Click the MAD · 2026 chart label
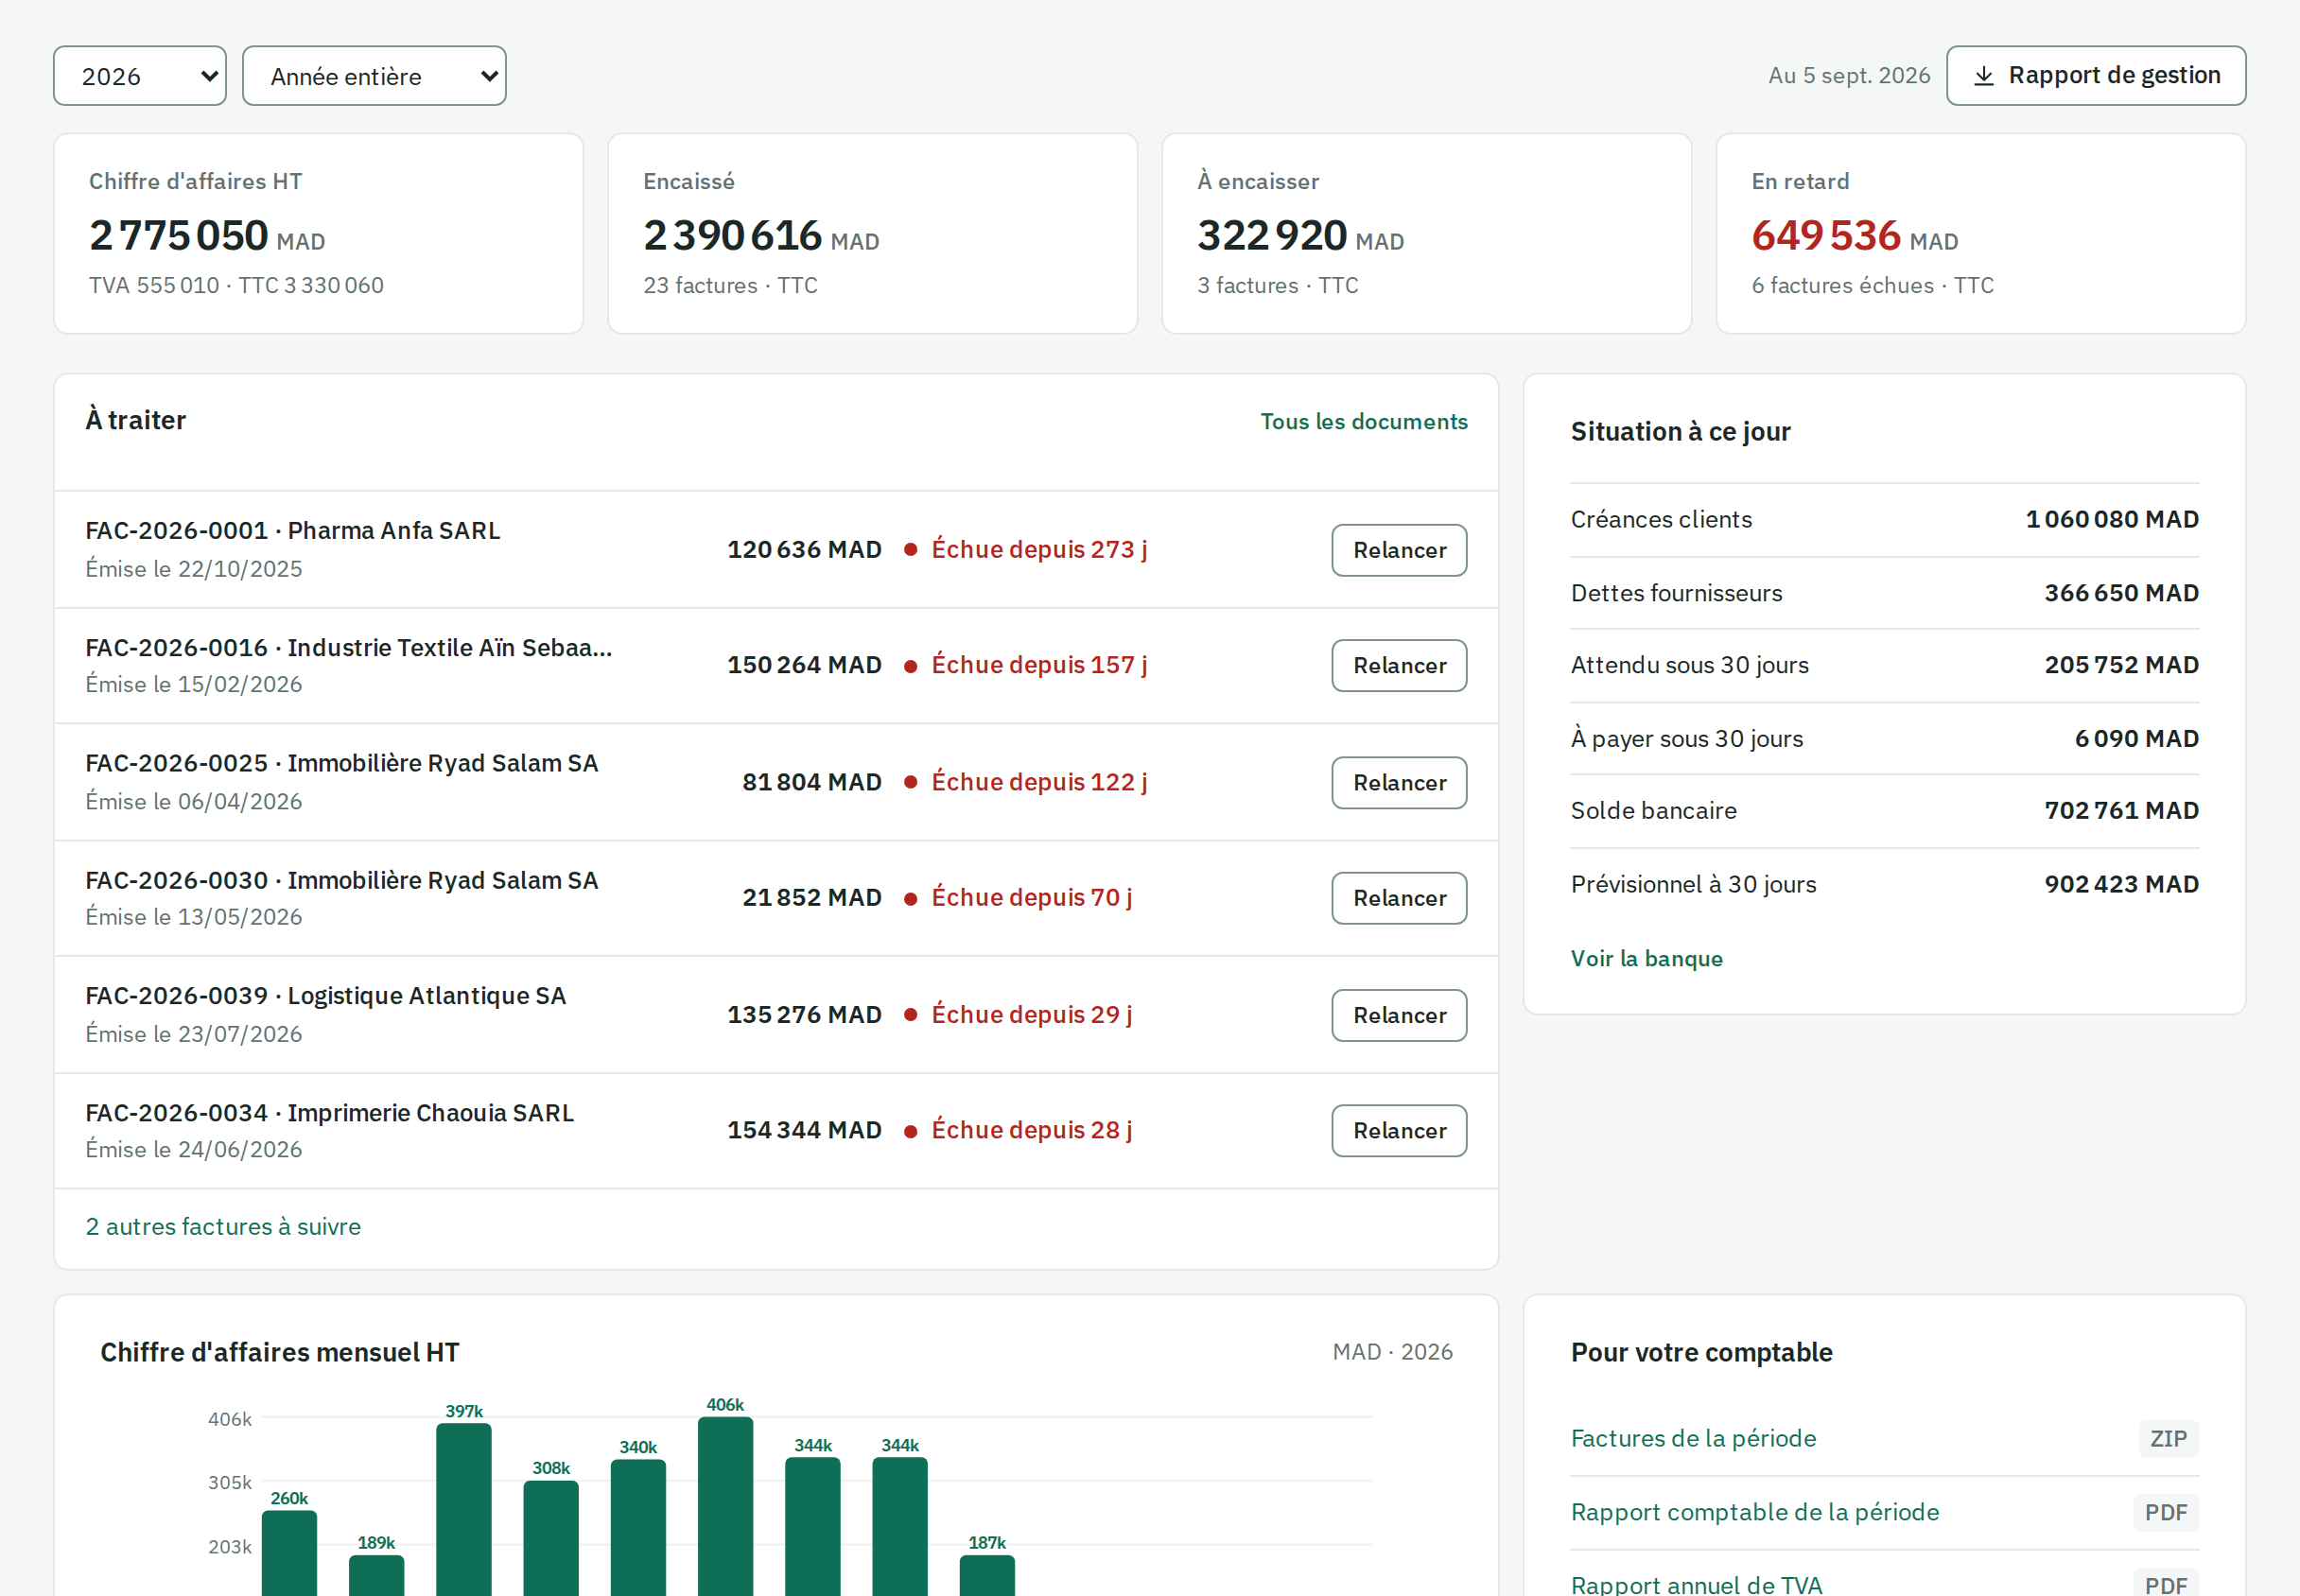This screenshot has width=2300, height=1596. (x=1393, y=1353)
